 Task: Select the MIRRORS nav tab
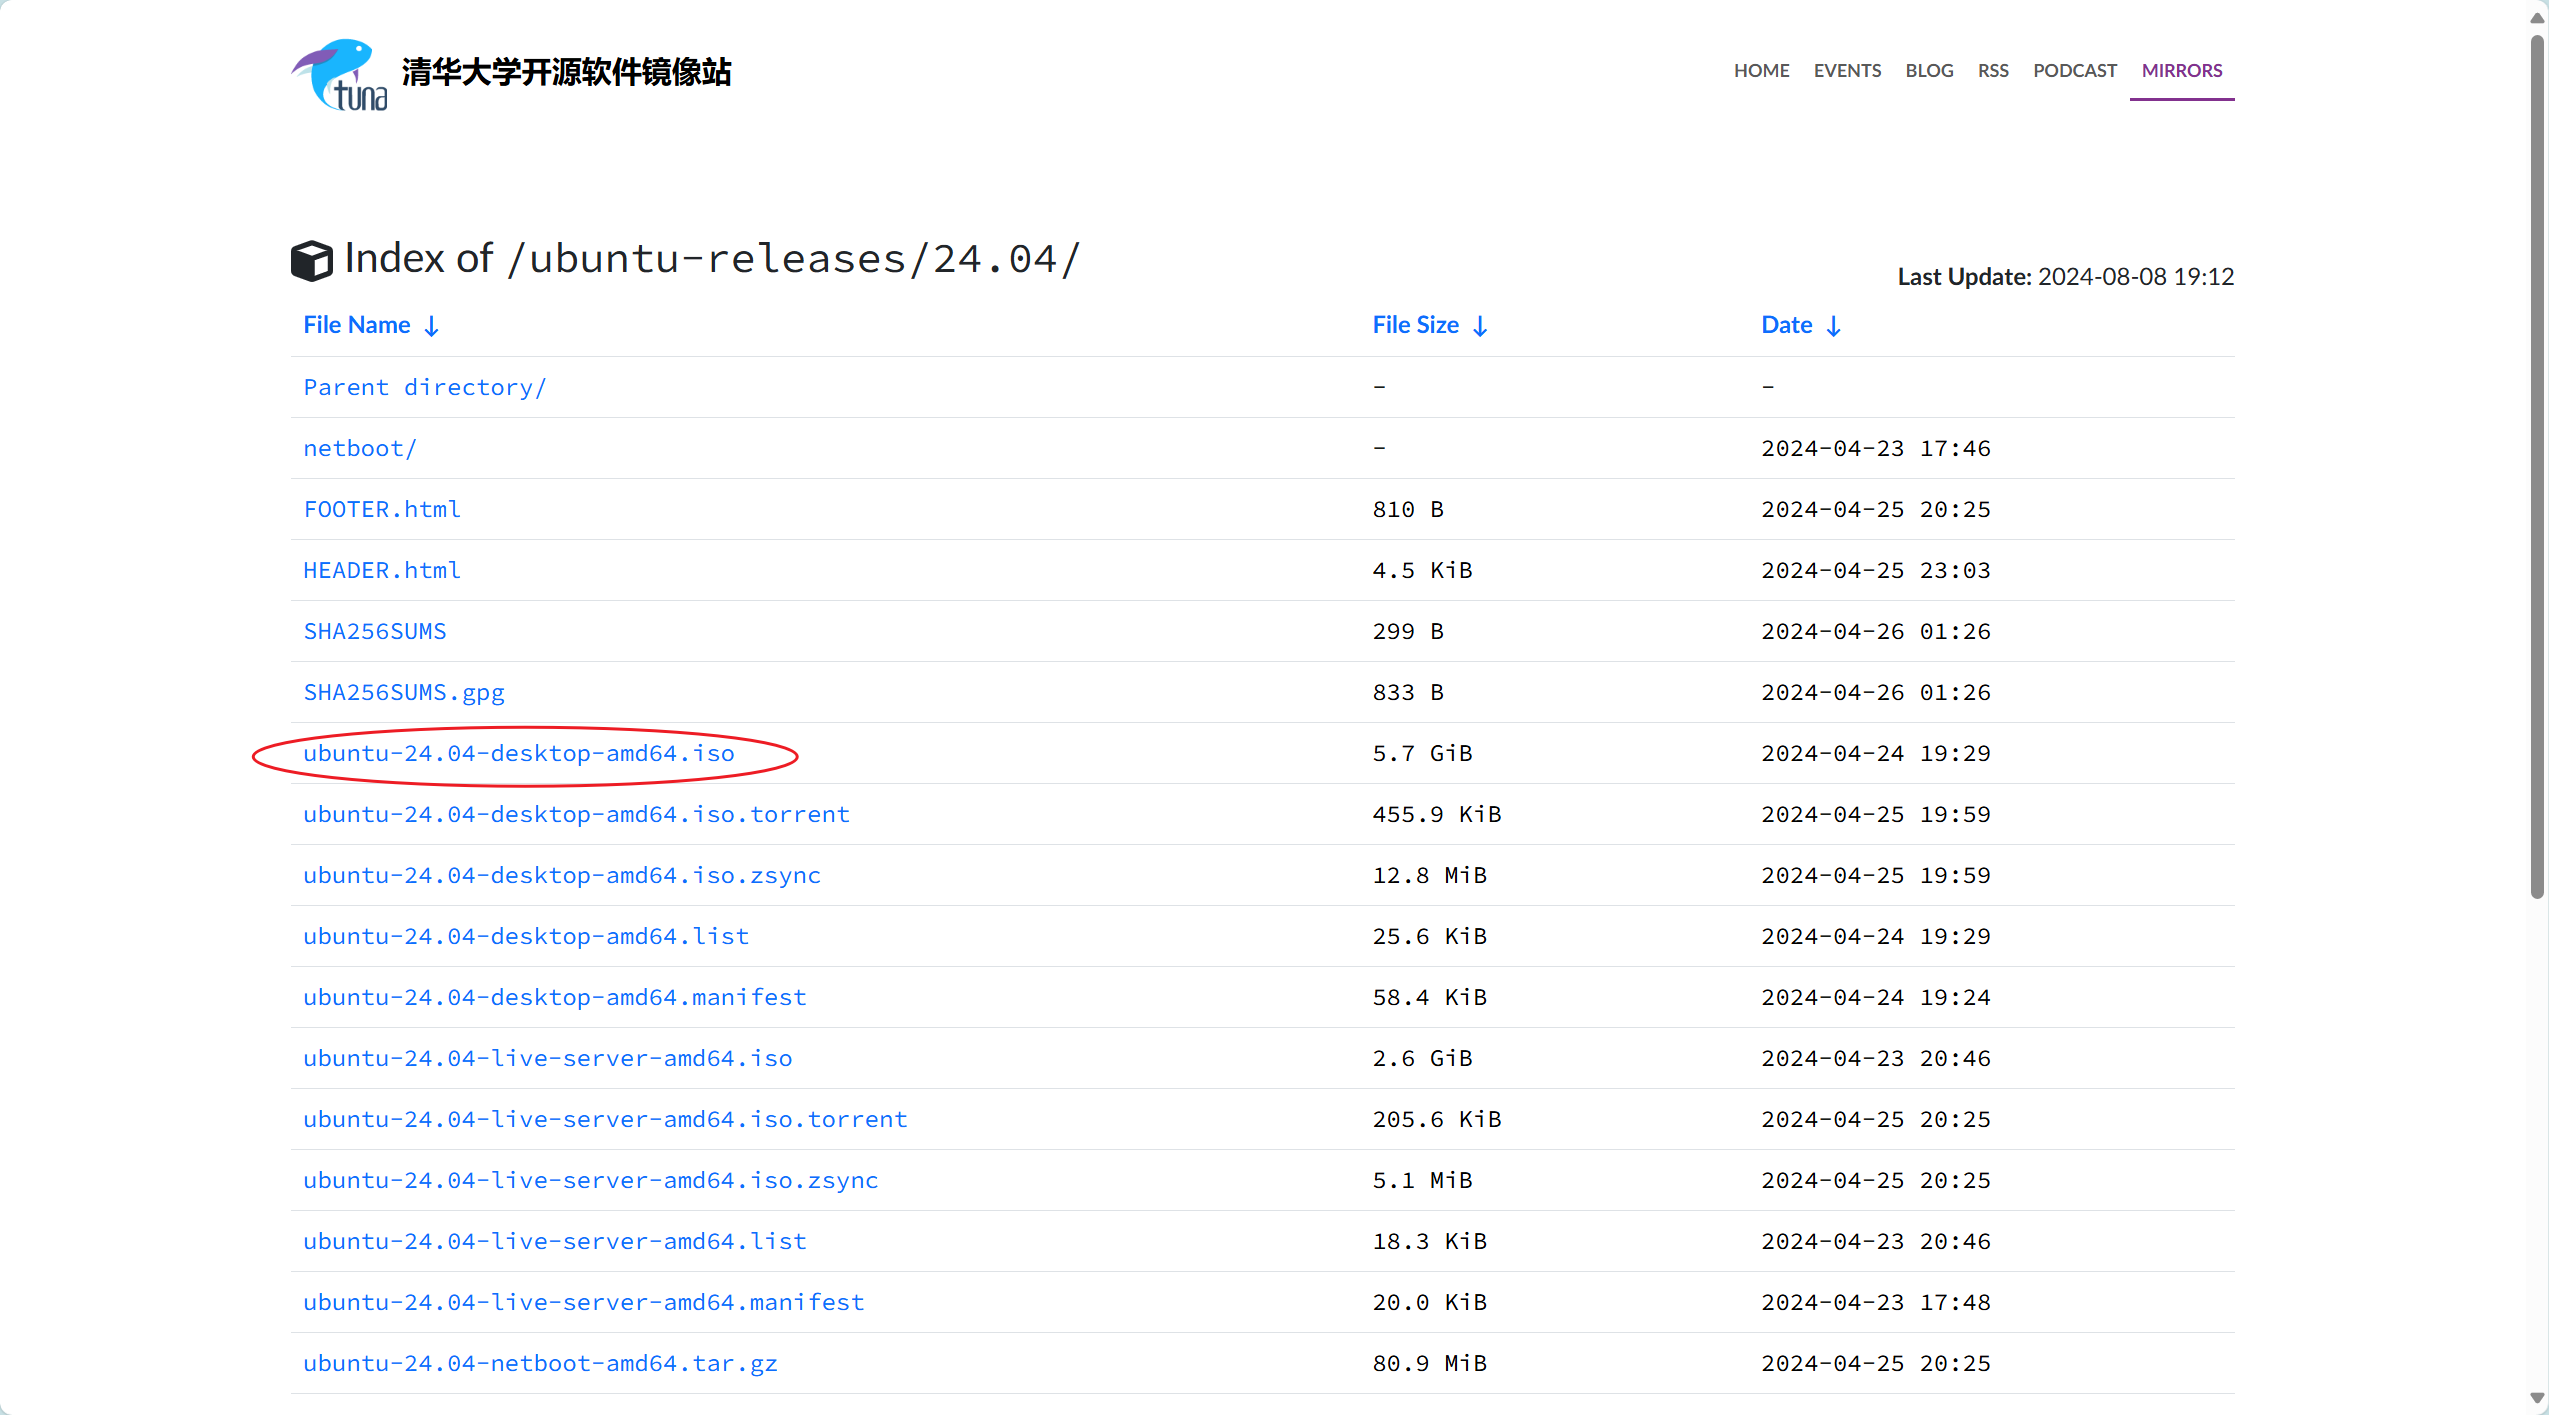pyautogui.click(x=2182, y=71)
